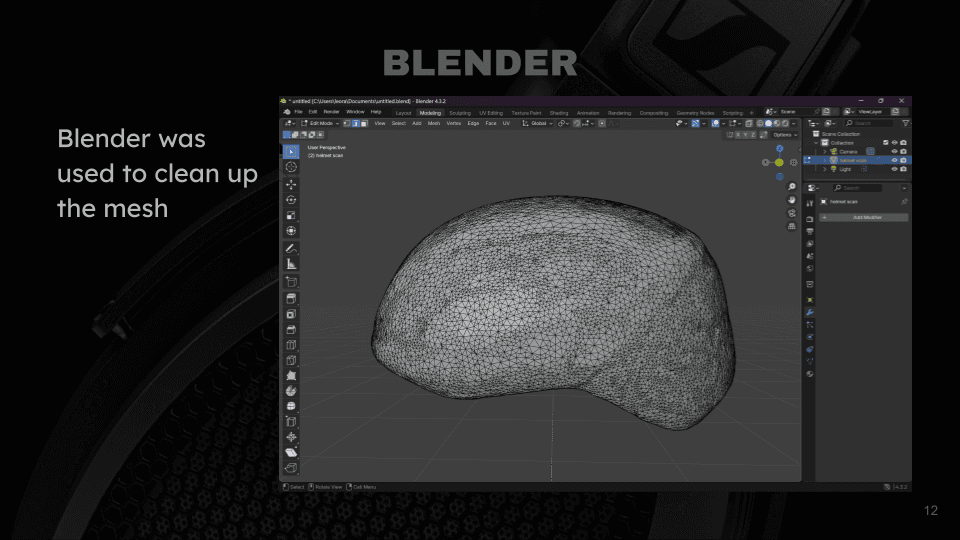
Task: Open the Modifiers wrench properties tab
Action: (x=809, y=312)
